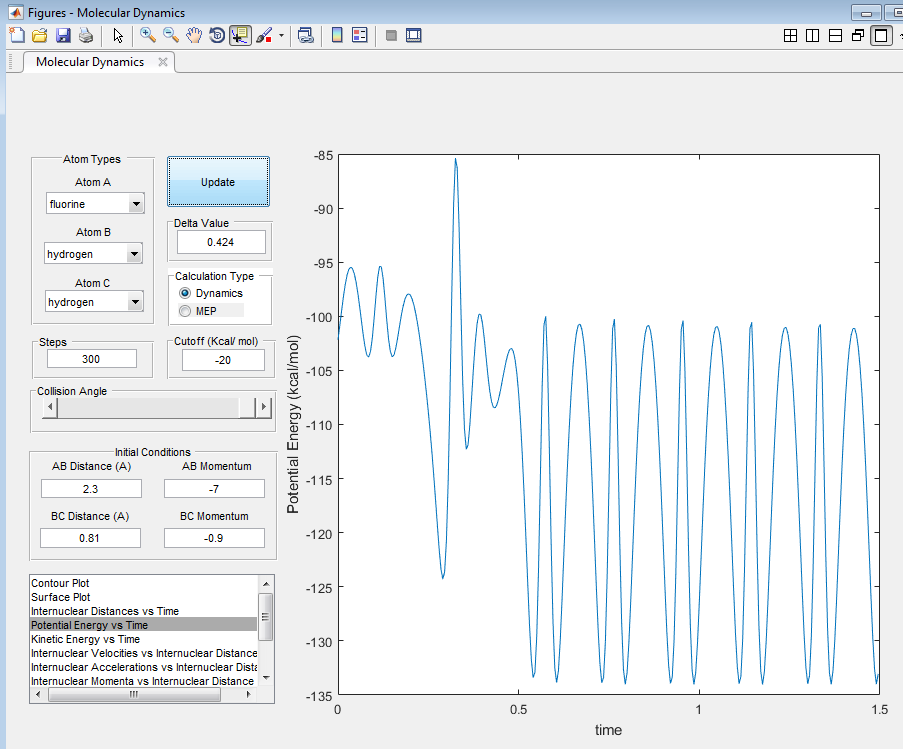Activate the Rotate 3D tool
The image size is (903, 749).
pyautogui.click(x=217, y=36)
